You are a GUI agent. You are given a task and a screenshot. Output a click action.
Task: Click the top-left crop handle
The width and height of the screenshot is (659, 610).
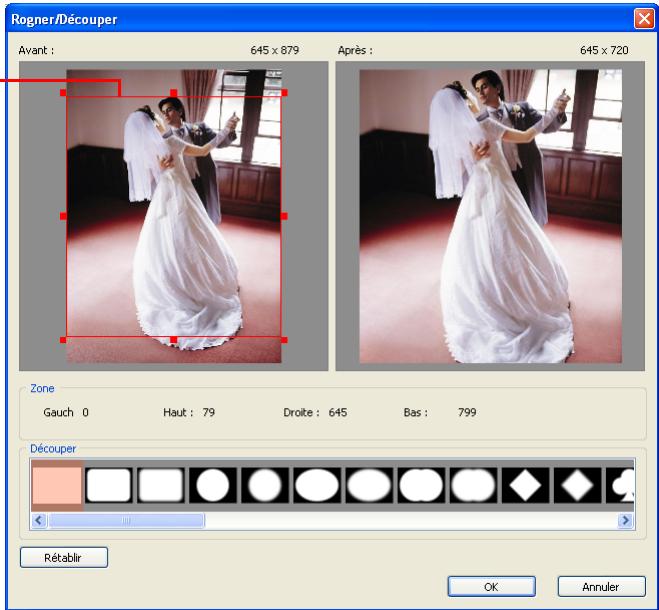[63, 92]
